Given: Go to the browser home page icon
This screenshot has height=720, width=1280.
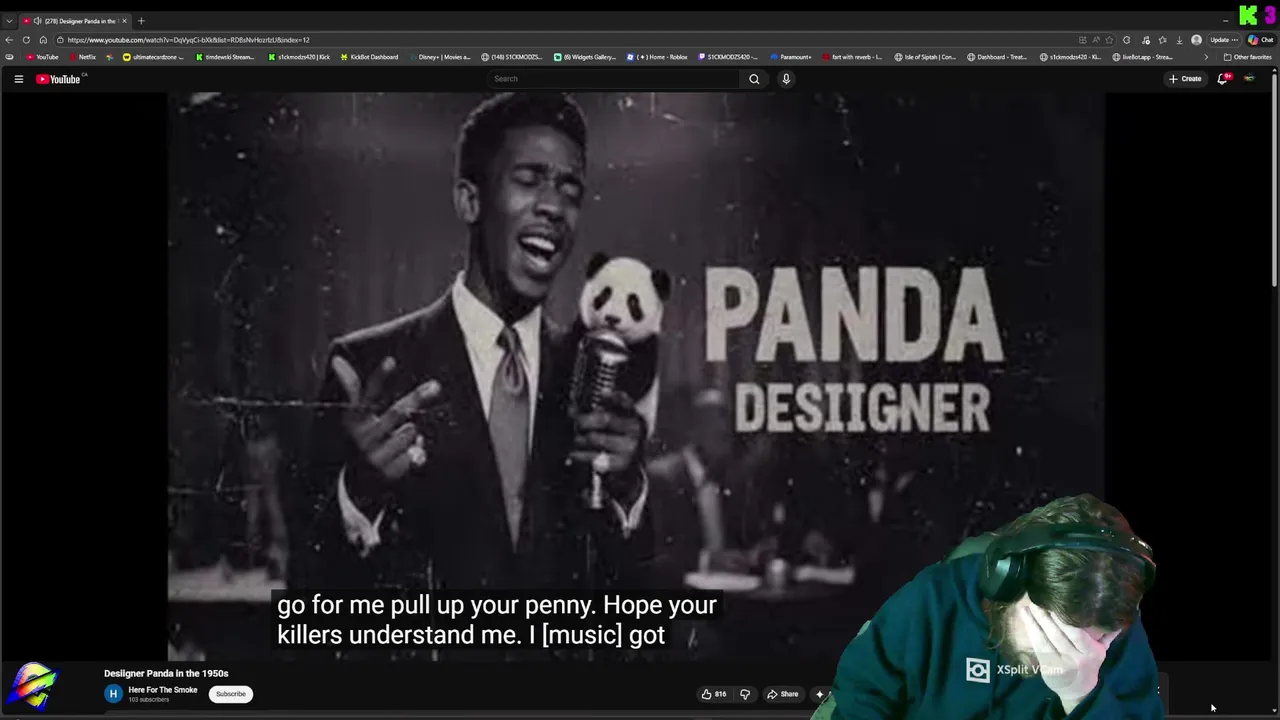Looking at the screenshot, I should point(43,40).
